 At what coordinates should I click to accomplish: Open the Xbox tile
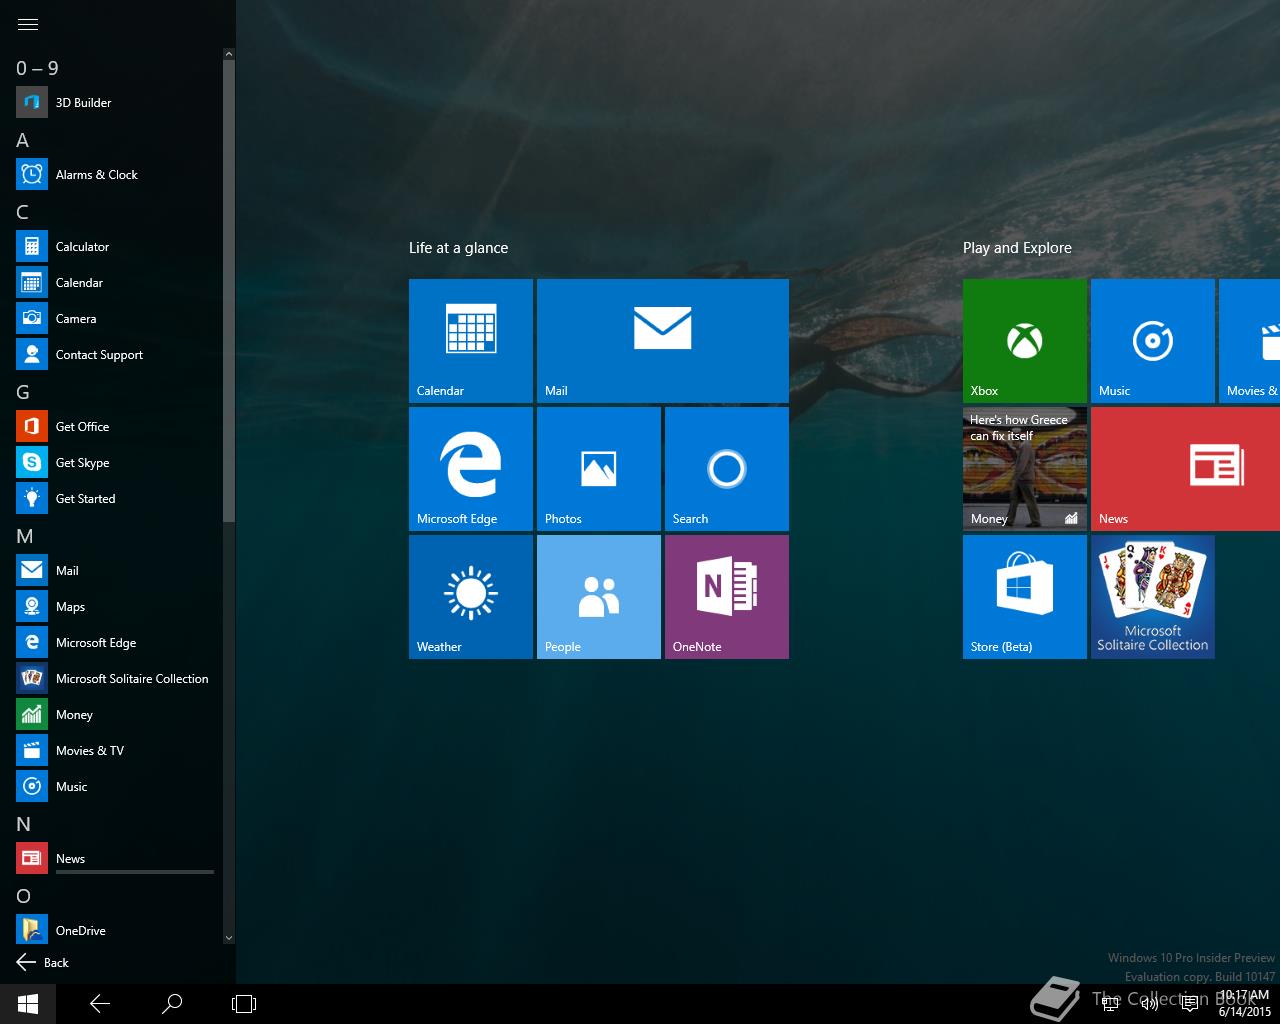point(1025,341)
